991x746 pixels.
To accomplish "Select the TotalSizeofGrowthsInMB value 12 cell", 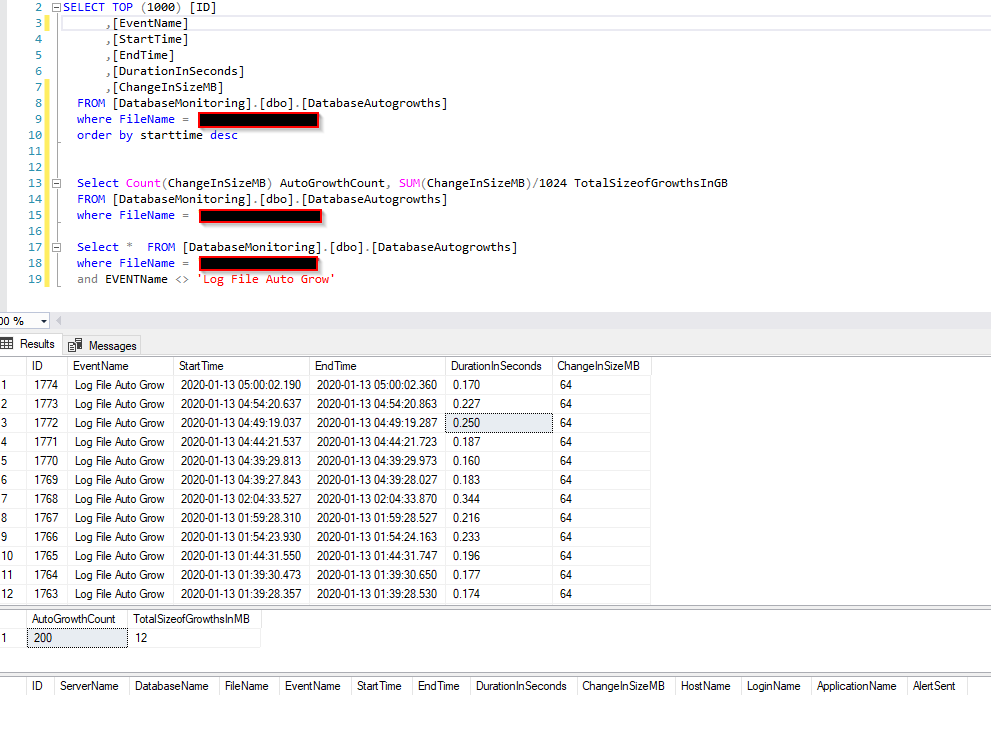I will coord(194,638).
